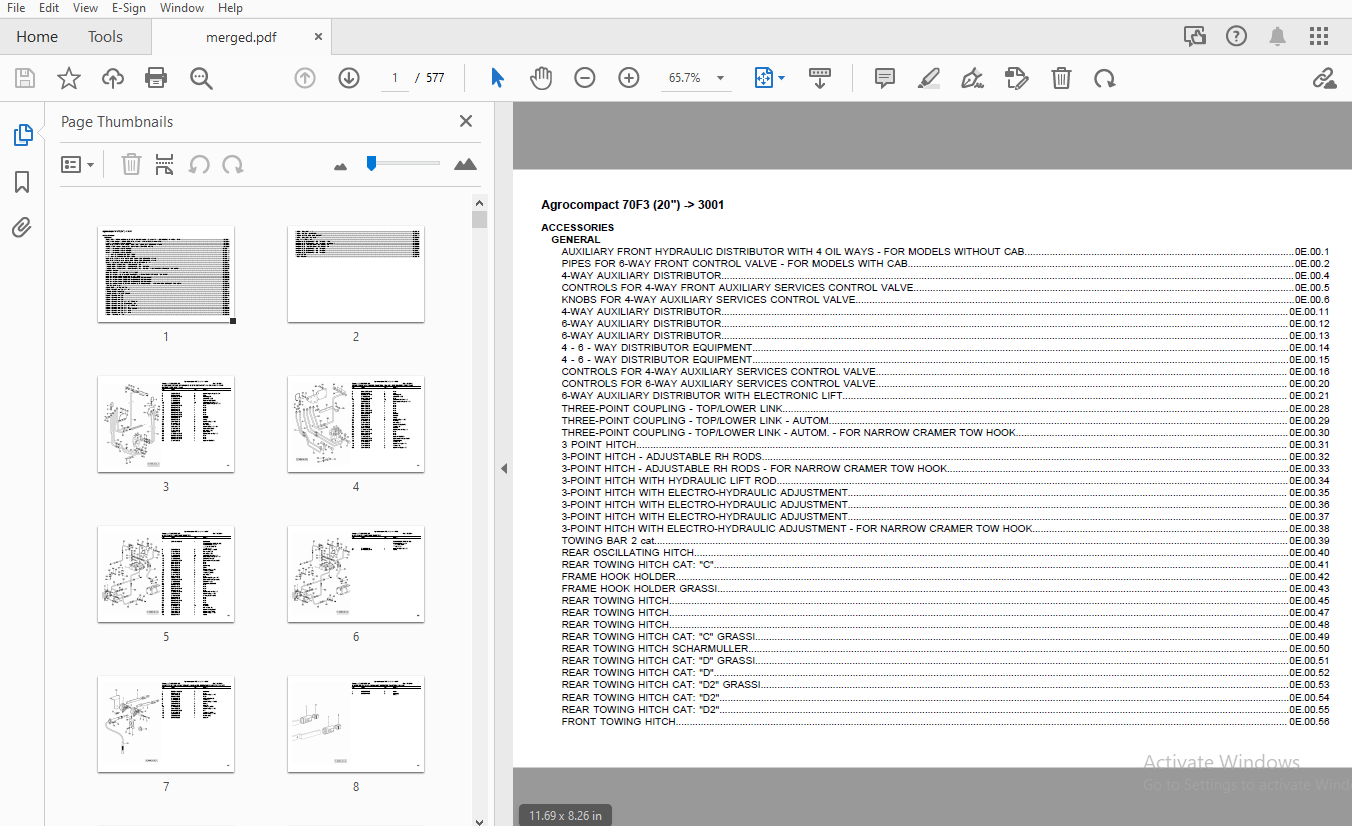Select page 3 thumbnail
Image resolution: width=1352 pixels, height=826 pixels.
166,424
